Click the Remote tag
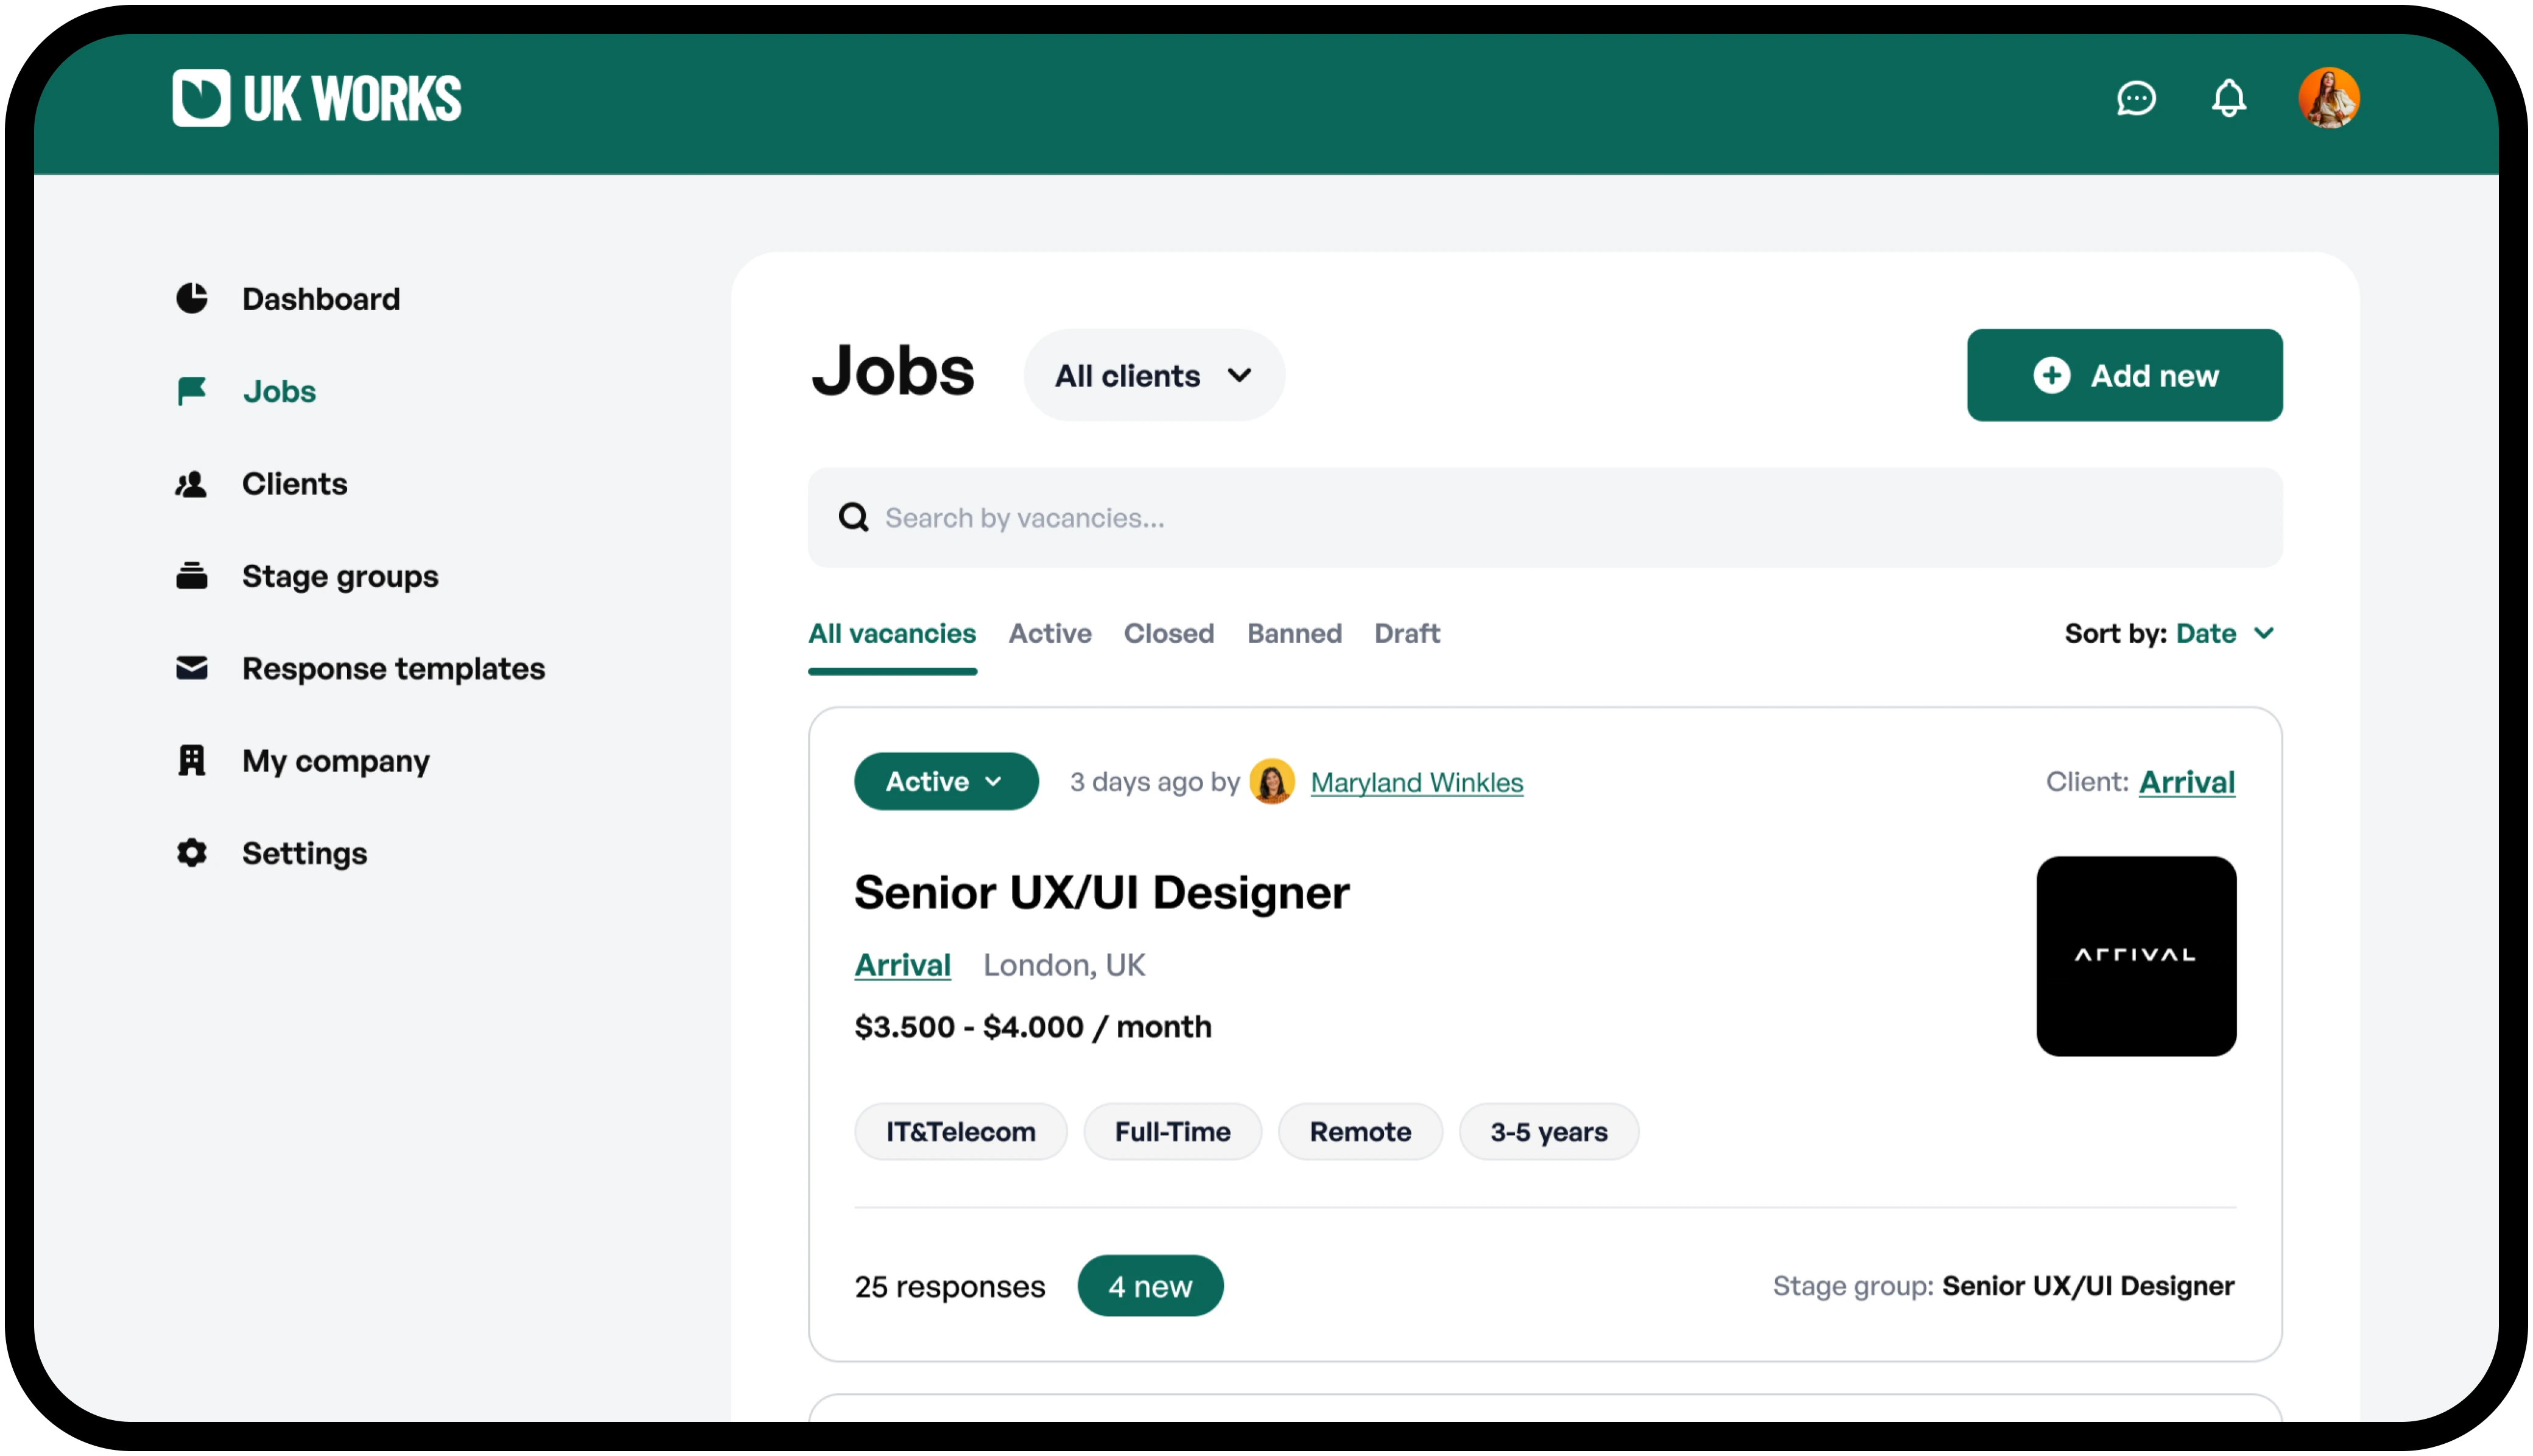This screenshot has width=2533, height=1456. [x=1360, y=1132]
